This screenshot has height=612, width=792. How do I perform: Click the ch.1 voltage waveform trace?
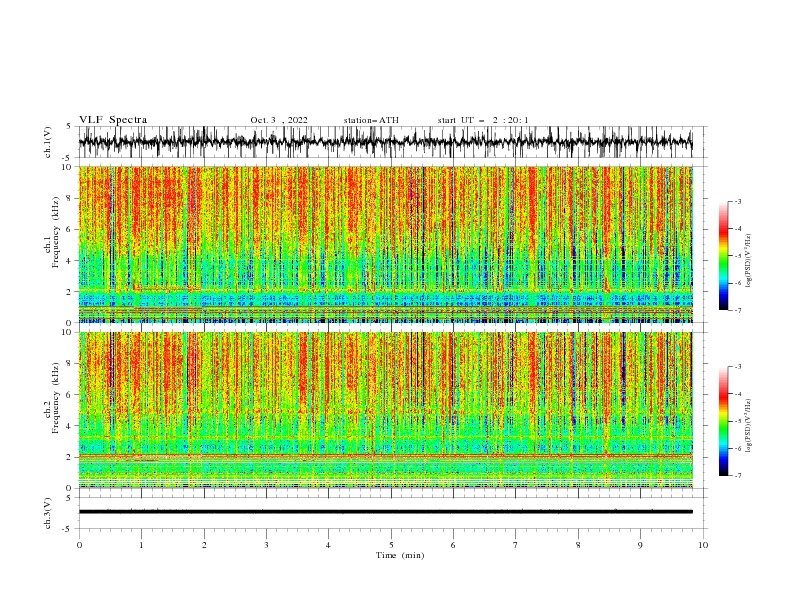(386, 142)
